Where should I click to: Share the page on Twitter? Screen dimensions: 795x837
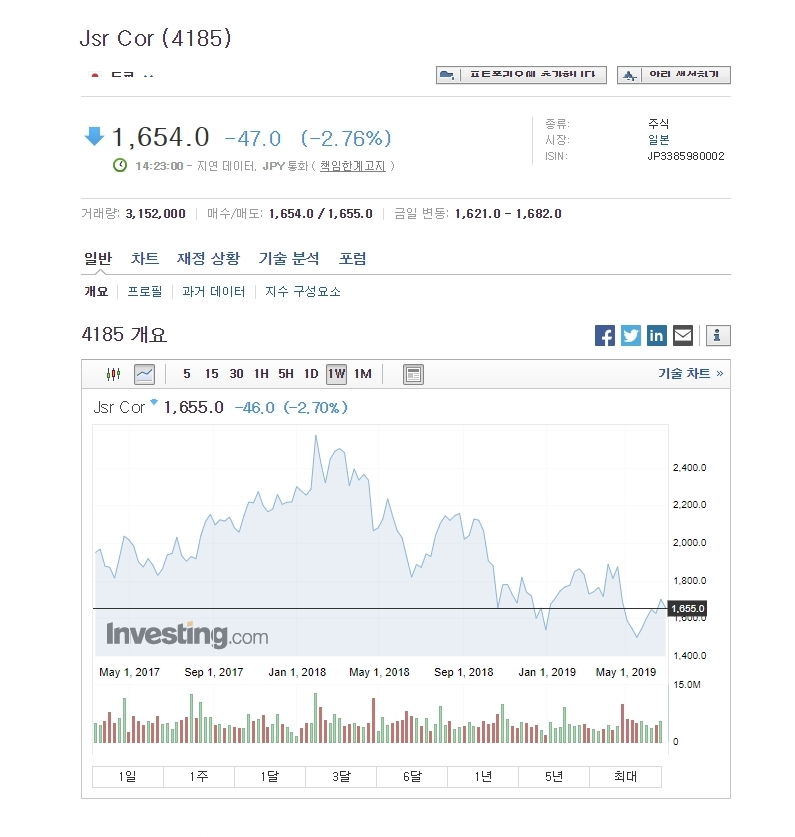coord(631,336)
